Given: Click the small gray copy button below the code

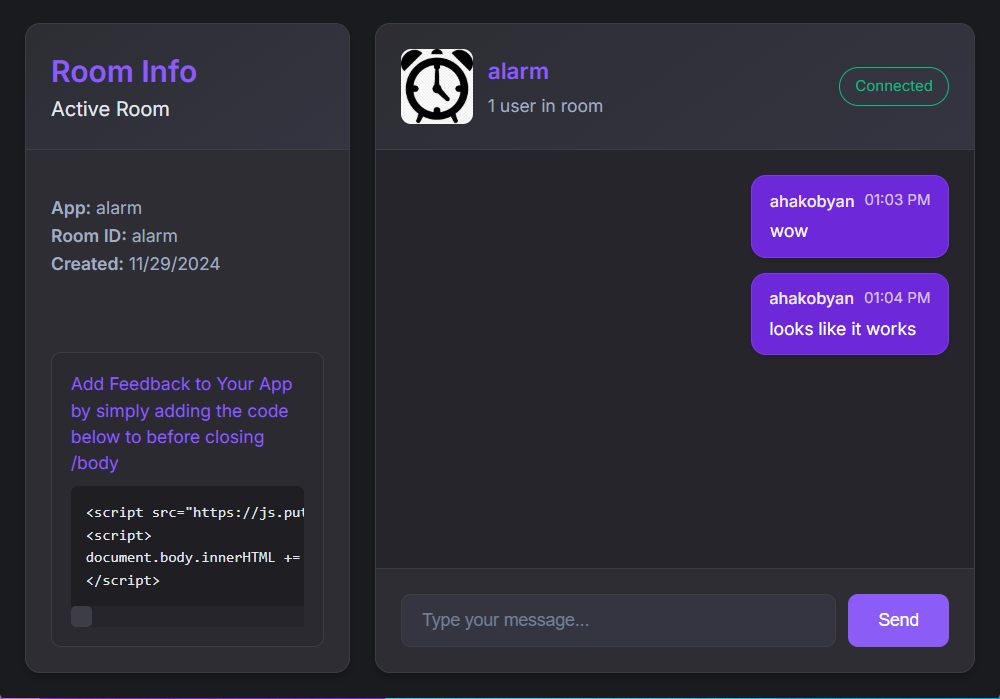Looking at the screenshot, I should (79, 617).
